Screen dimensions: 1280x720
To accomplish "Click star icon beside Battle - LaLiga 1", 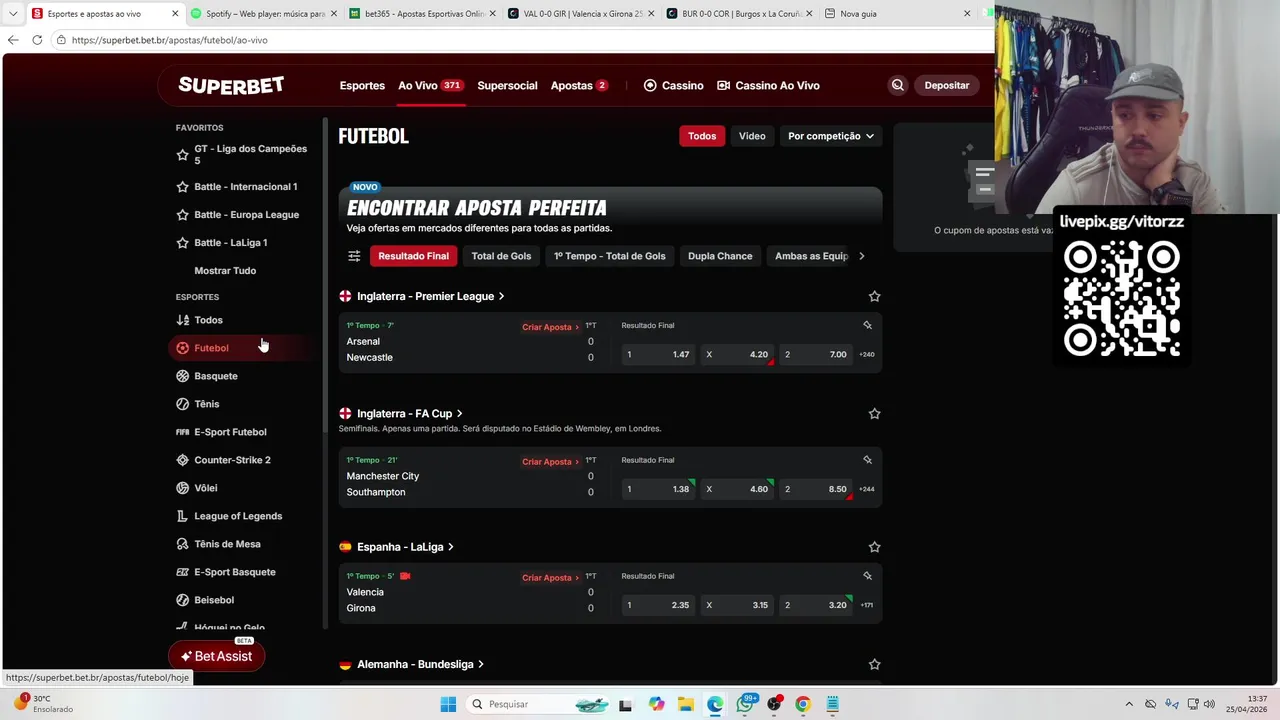I will (182, 242).
